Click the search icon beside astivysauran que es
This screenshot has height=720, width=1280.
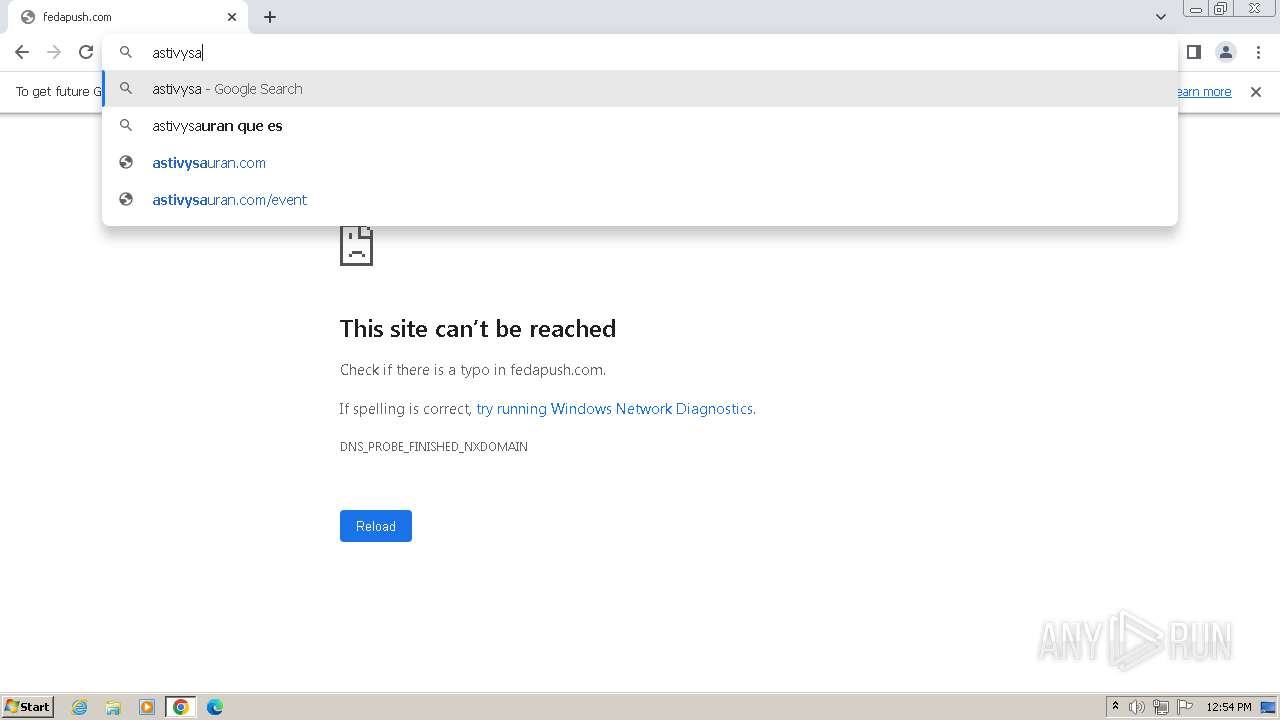[126, 125]
